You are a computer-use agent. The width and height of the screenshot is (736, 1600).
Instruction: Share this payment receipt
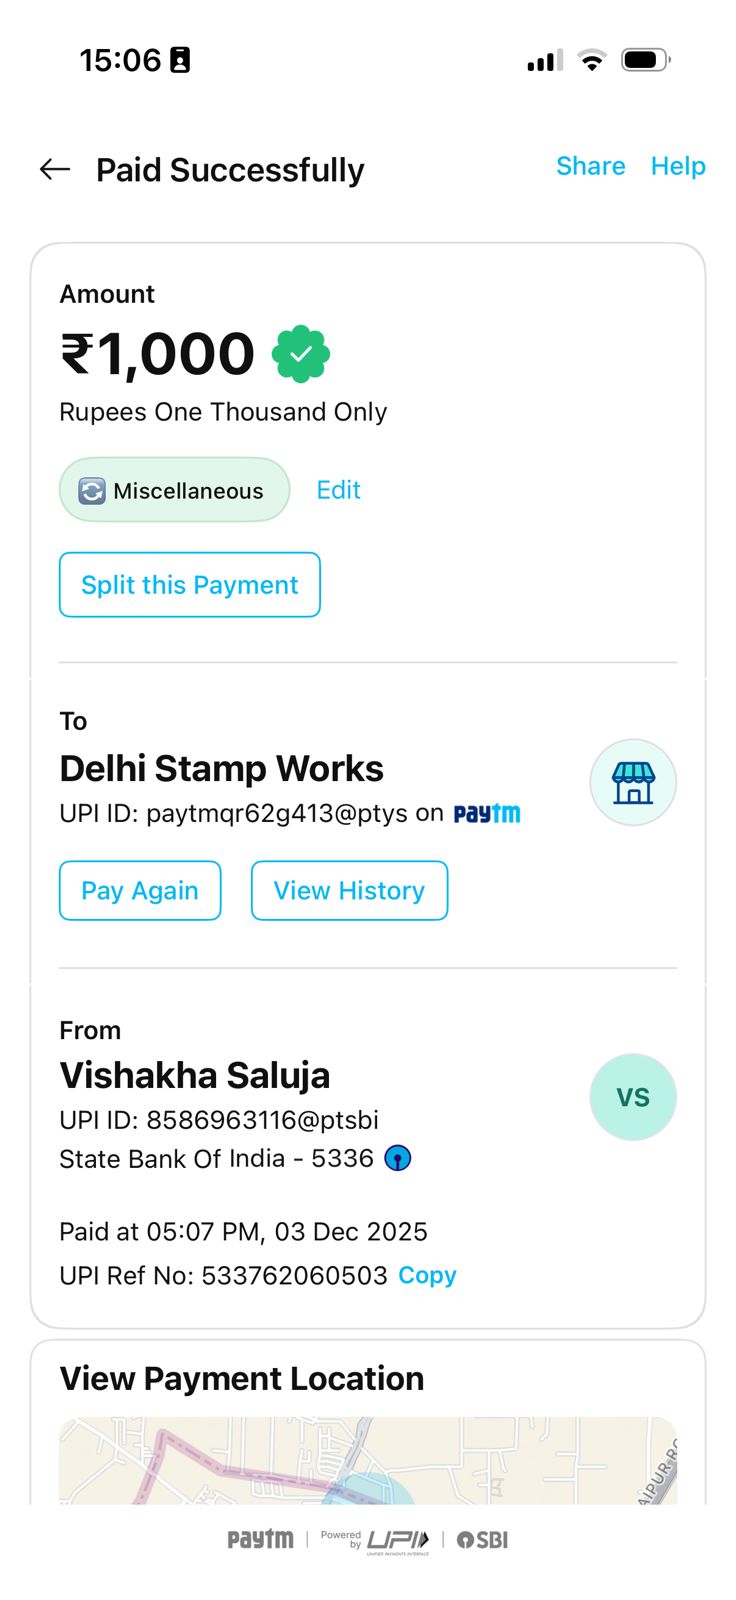[590, 166]
